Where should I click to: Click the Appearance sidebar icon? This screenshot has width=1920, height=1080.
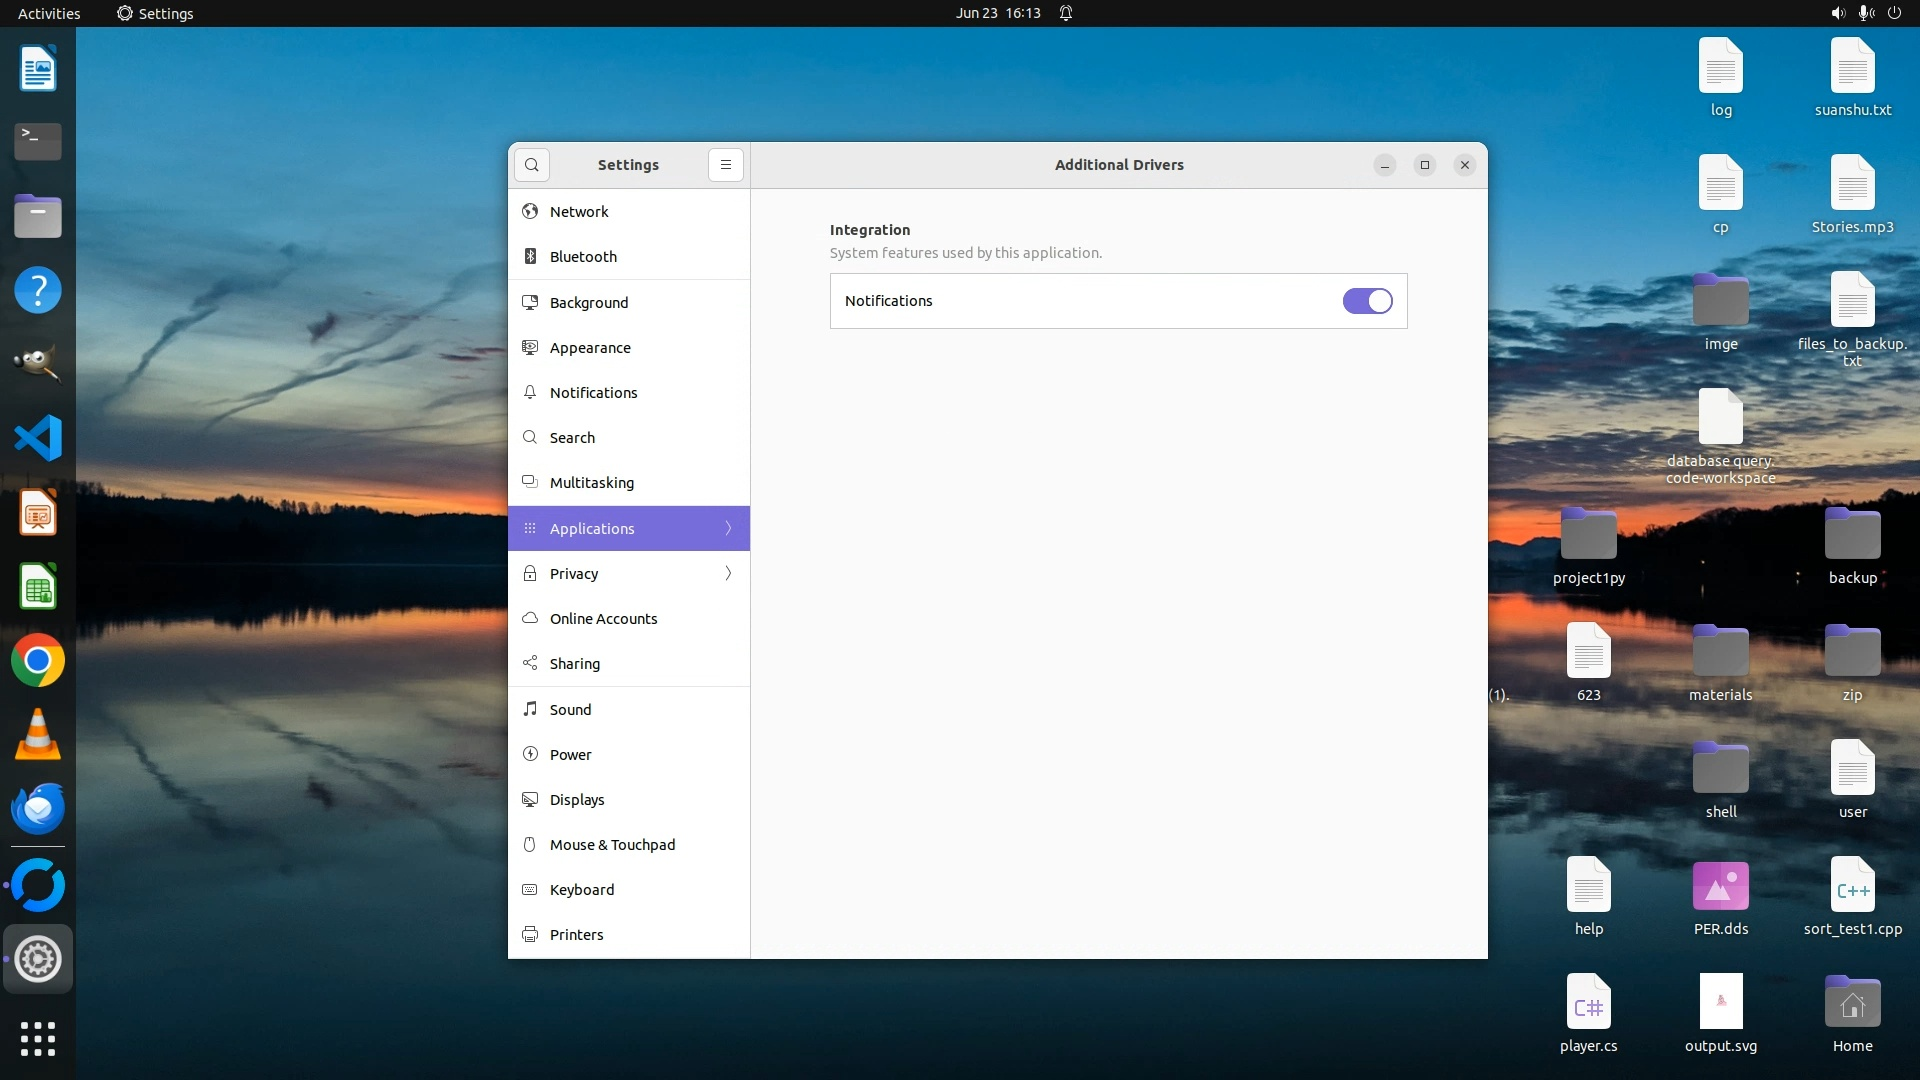(x=530, y=347)
